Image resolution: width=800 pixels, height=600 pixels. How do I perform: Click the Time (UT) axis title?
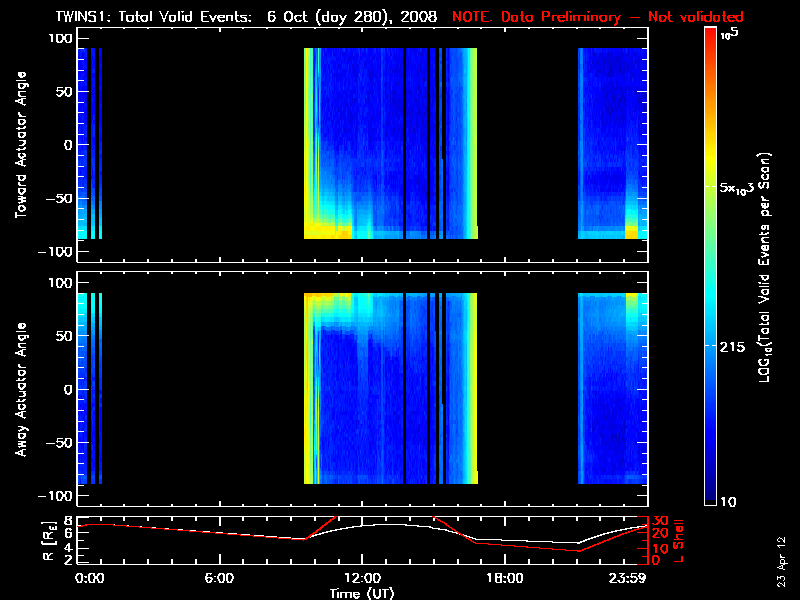pos(362,593)
